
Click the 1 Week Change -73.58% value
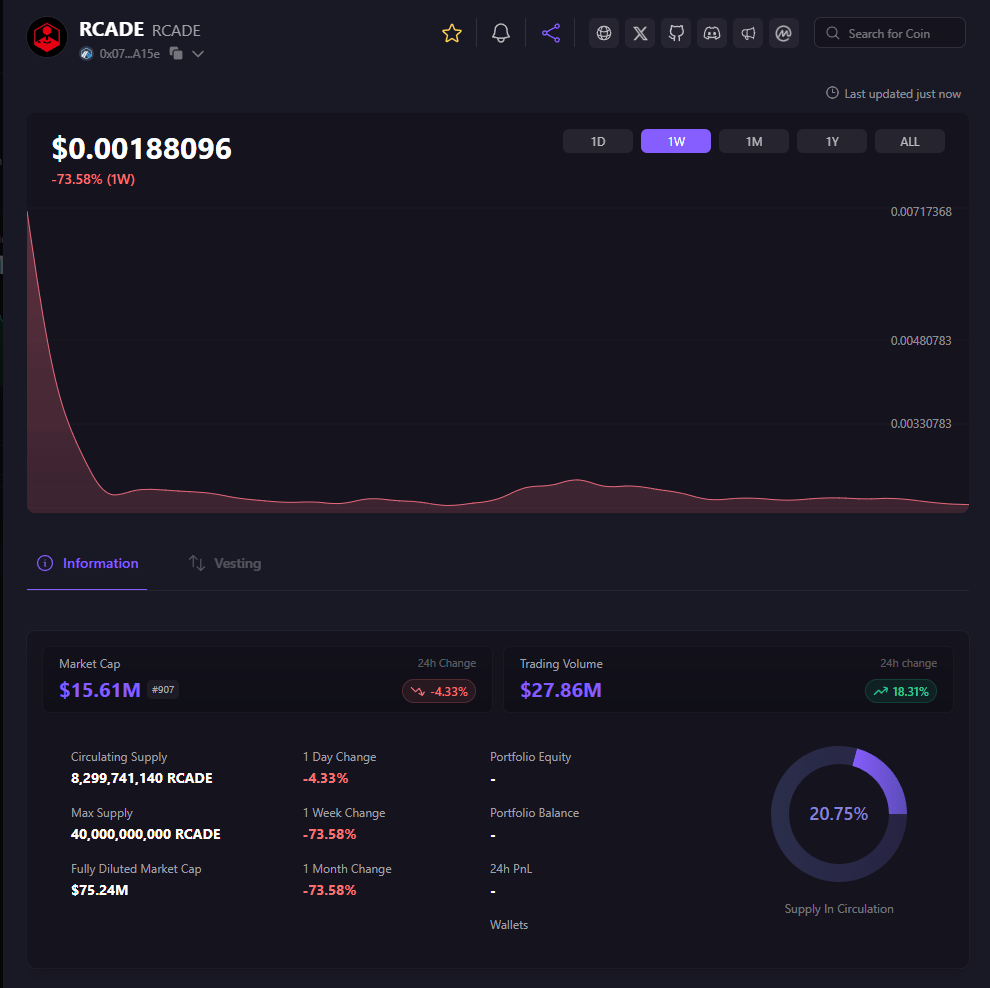pyautogui.click(x=330, y=835)
